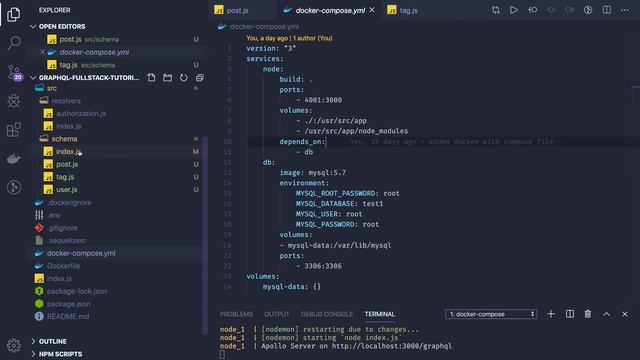
Task: Open the Extensions view
Action: 14,130
